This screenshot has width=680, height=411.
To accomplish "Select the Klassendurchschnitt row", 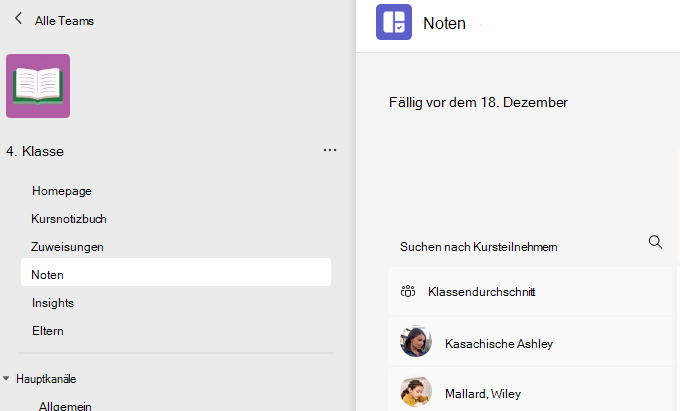I will pyautogui.click(x=530, y=291).
